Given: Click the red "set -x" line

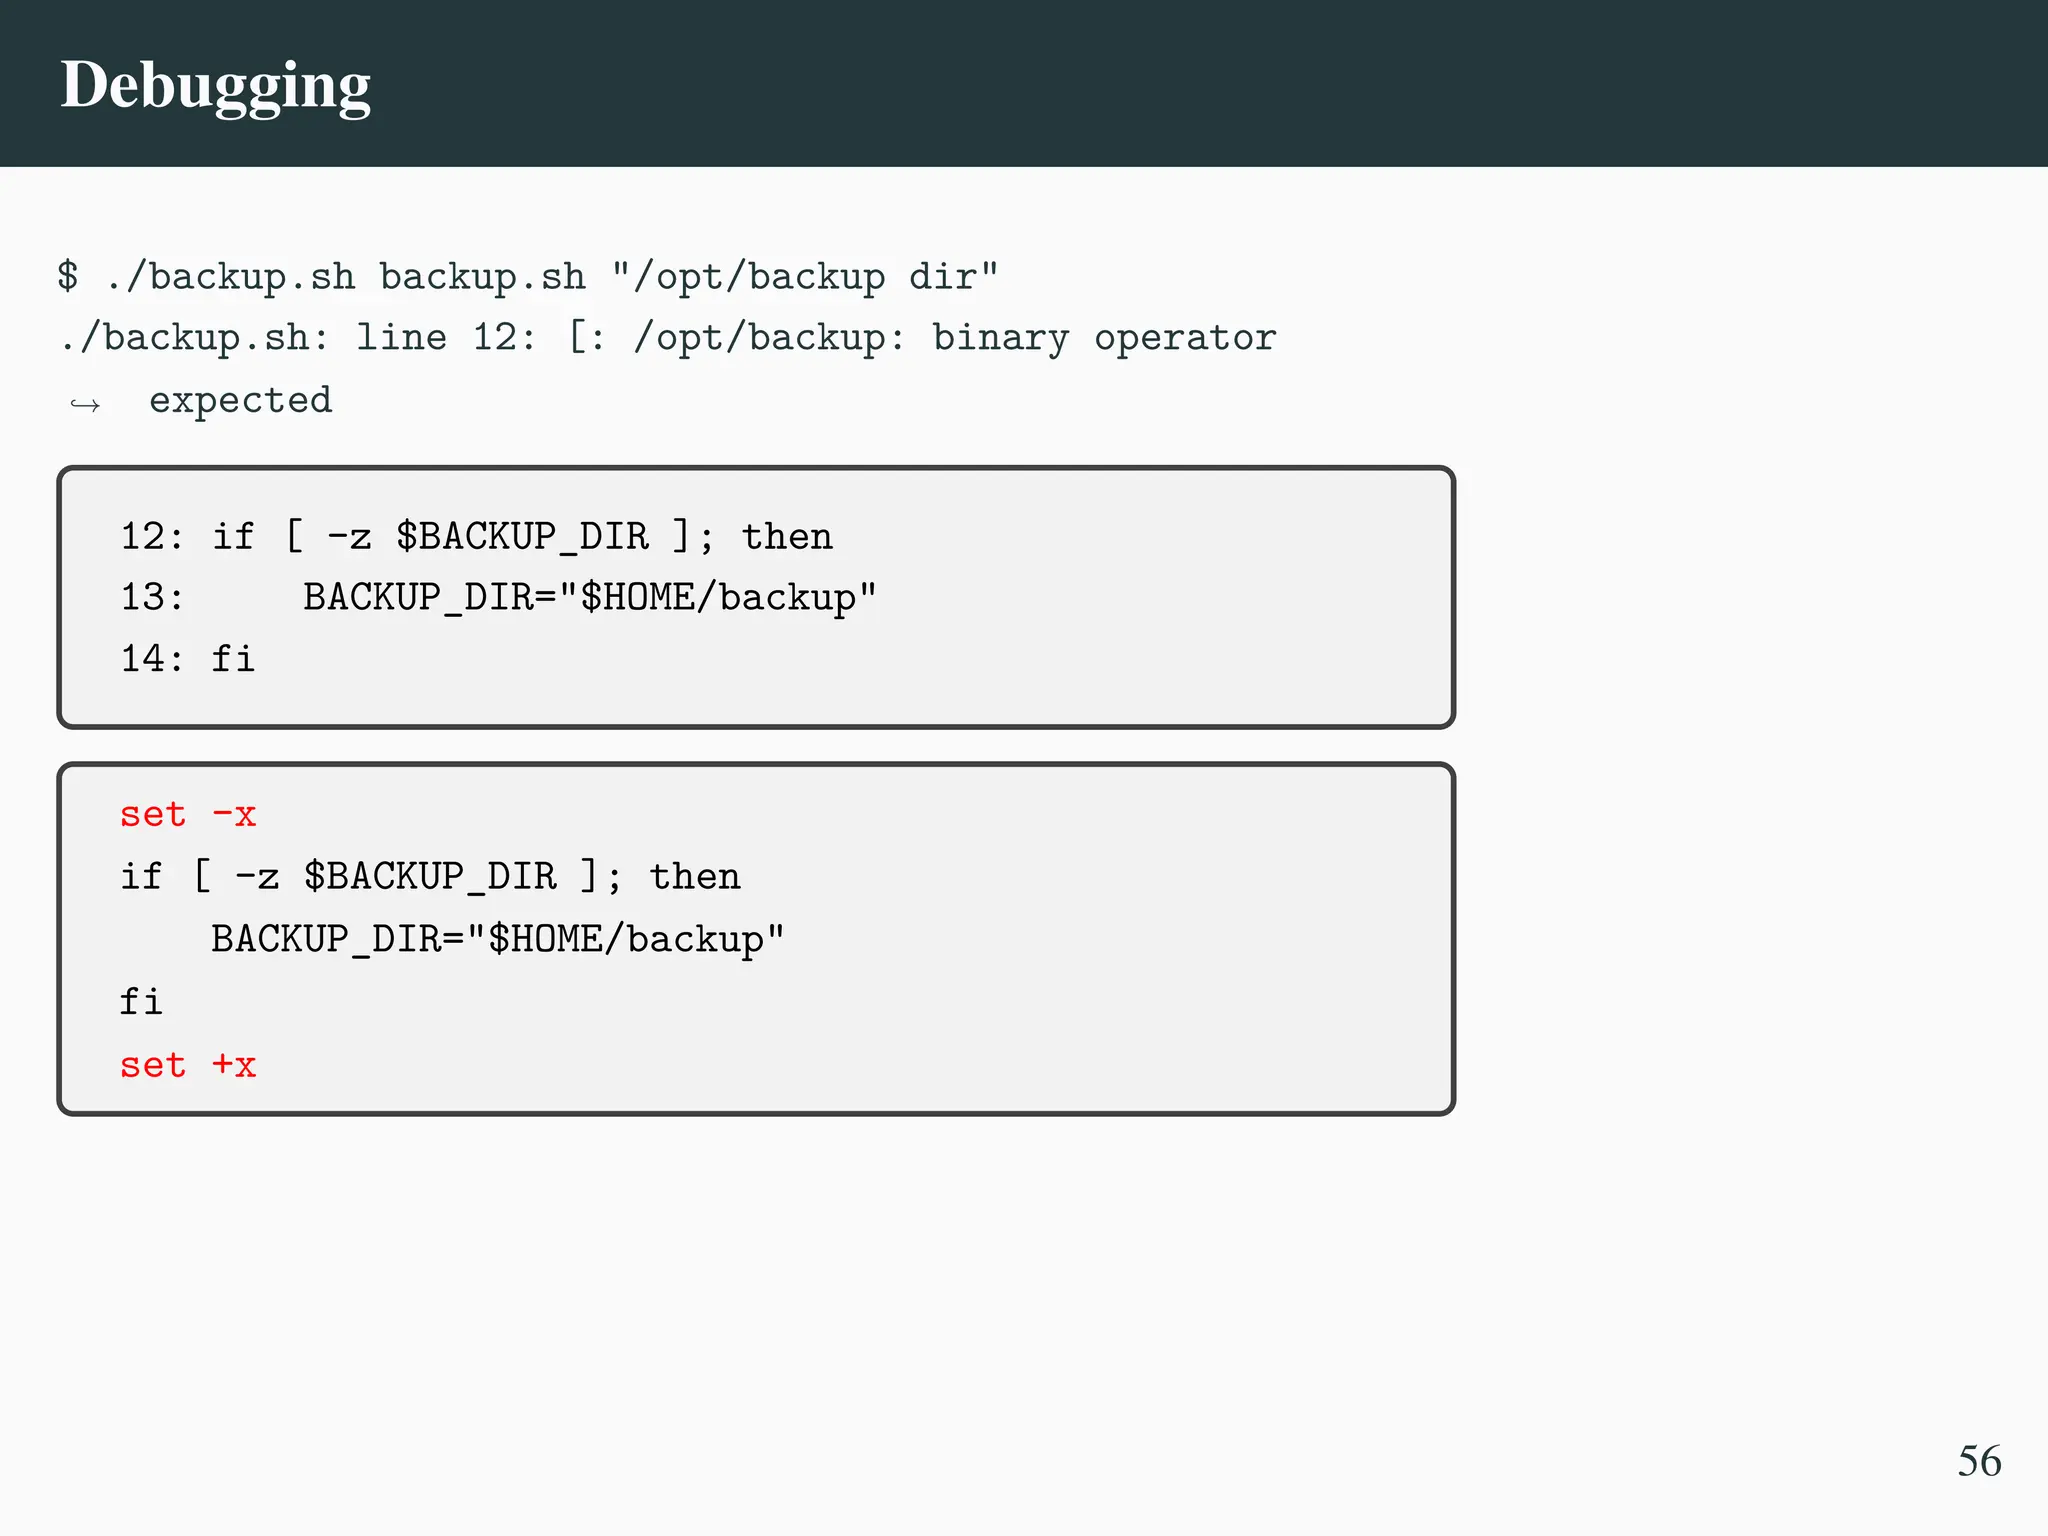Looking at the screenshot, I should pos(188,814).
